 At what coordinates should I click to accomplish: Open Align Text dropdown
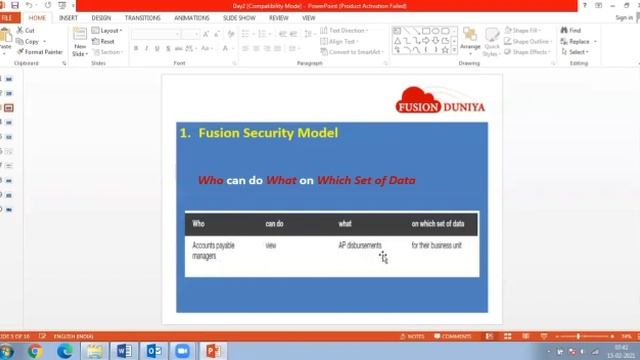[x=339, y=41]
